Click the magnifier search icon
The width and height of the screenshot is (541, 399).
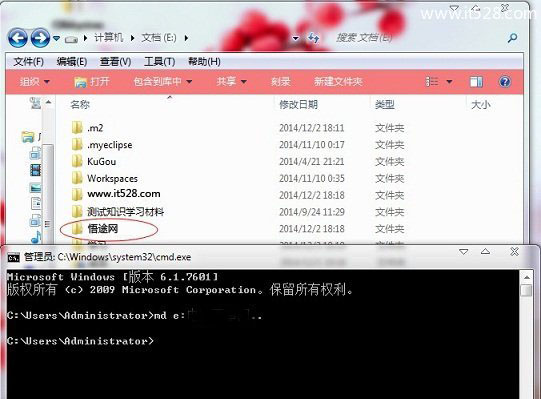(513, 38)
